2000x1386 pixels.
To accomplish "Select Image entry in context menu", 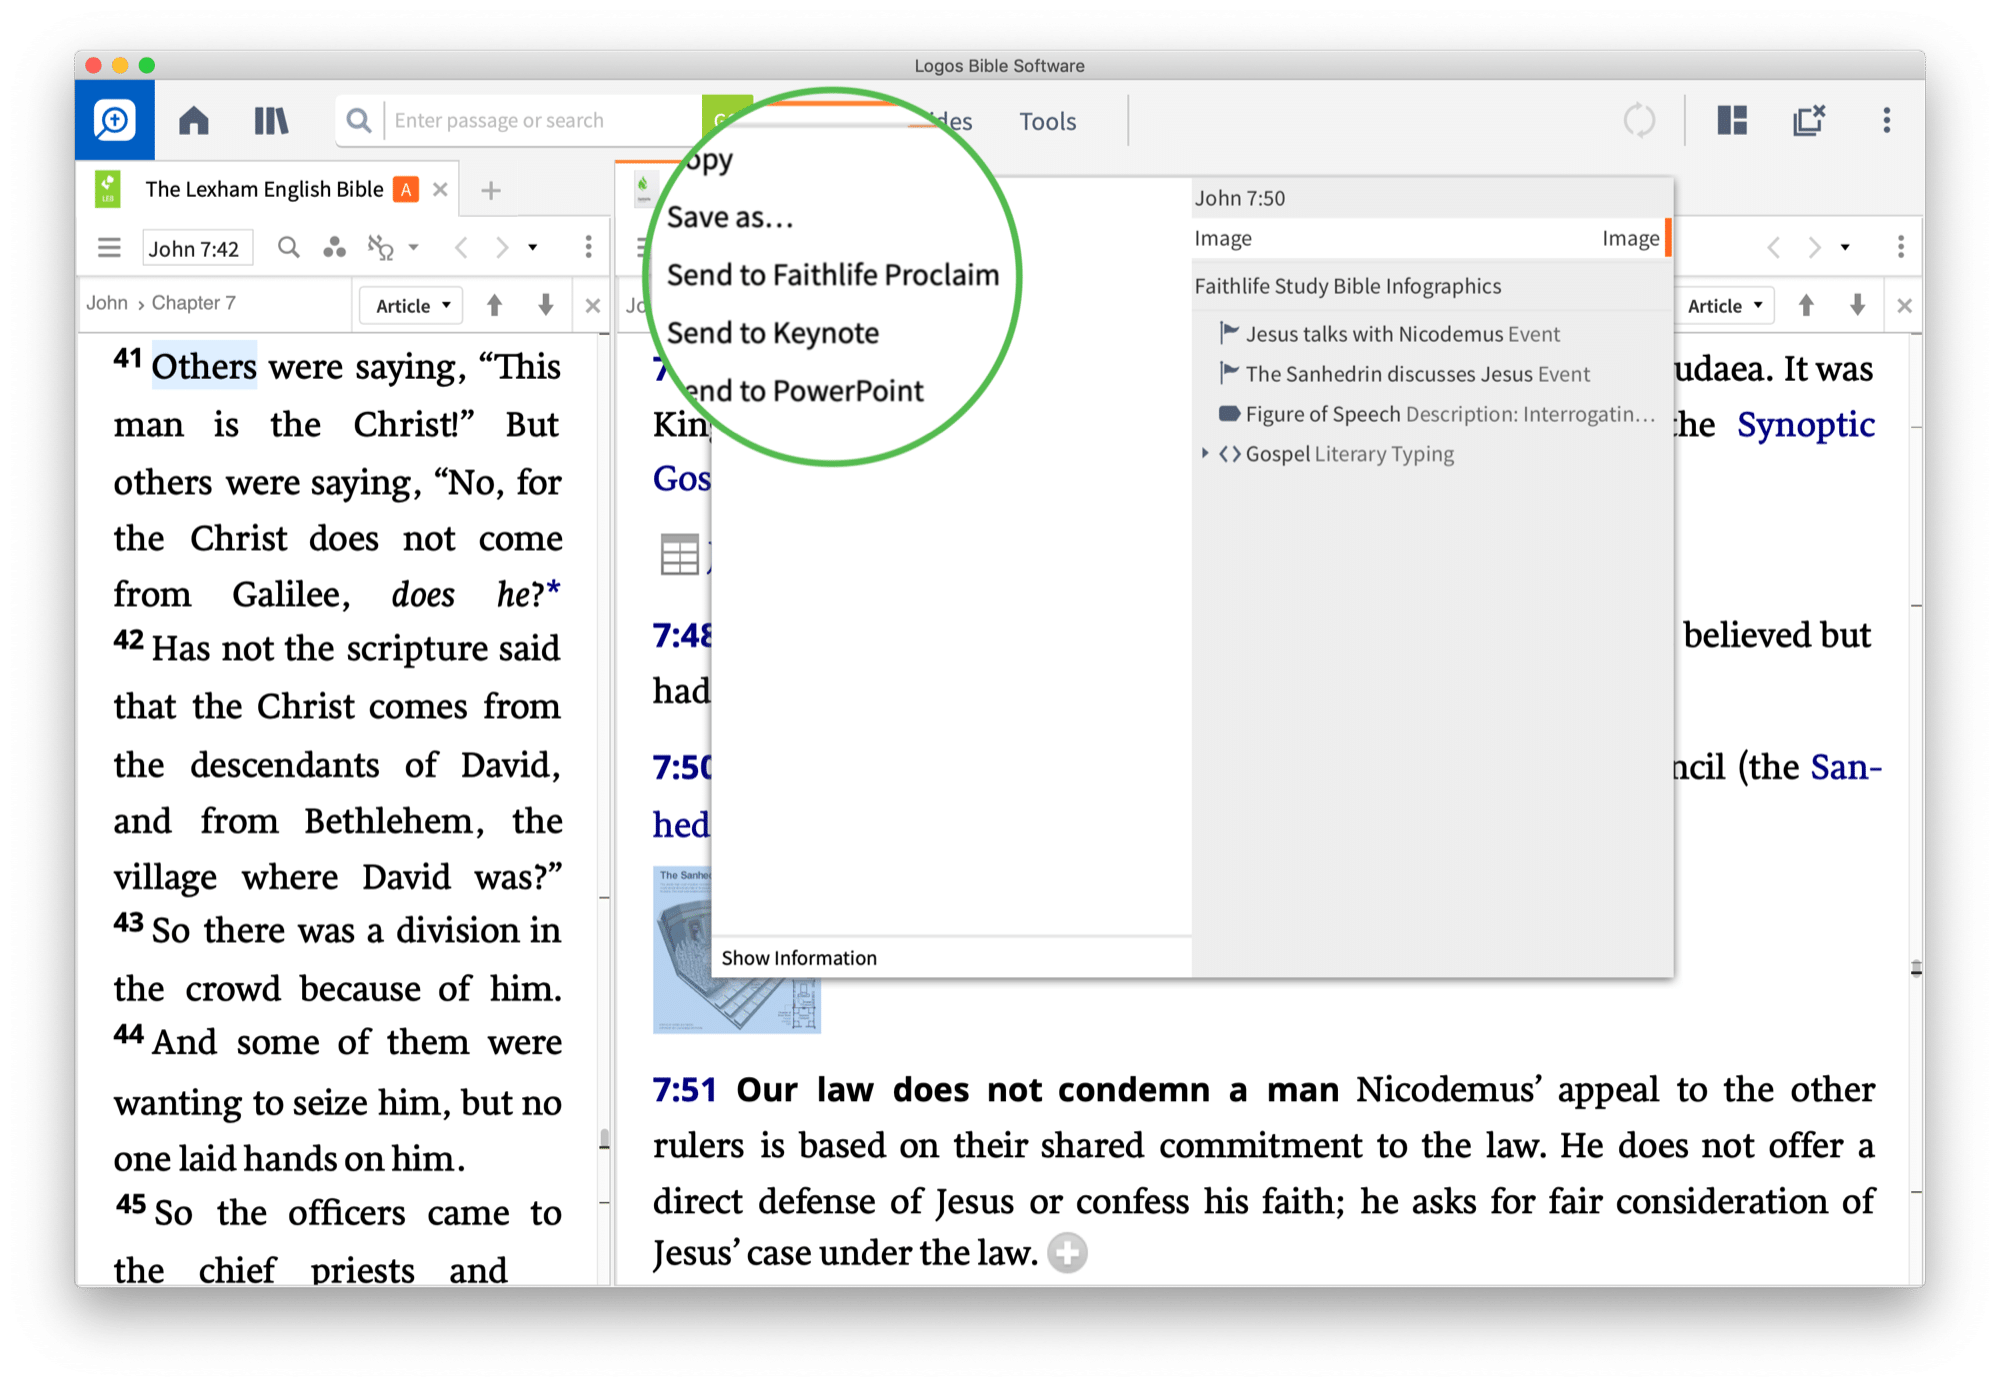I will 1428,238.
